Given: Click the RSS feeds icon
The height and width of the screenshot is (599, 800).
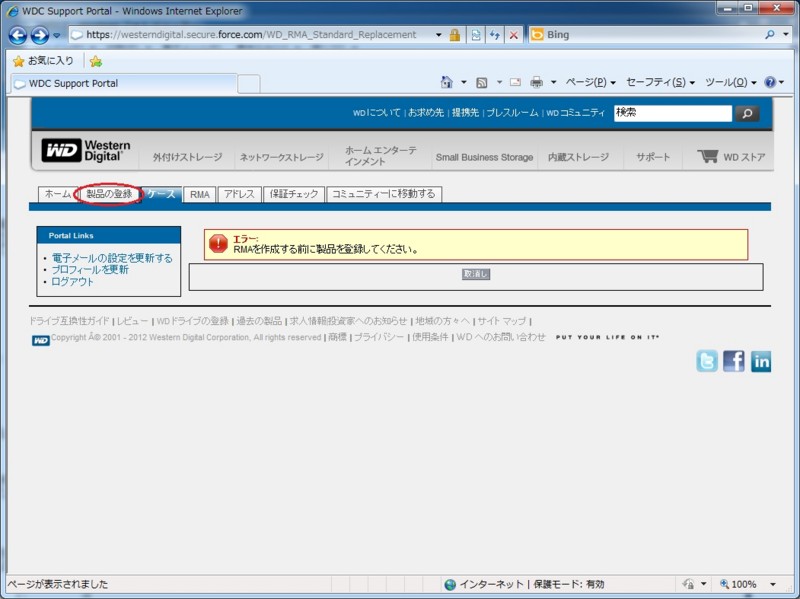Looking at the screenshot, I should tap(481, 82).
